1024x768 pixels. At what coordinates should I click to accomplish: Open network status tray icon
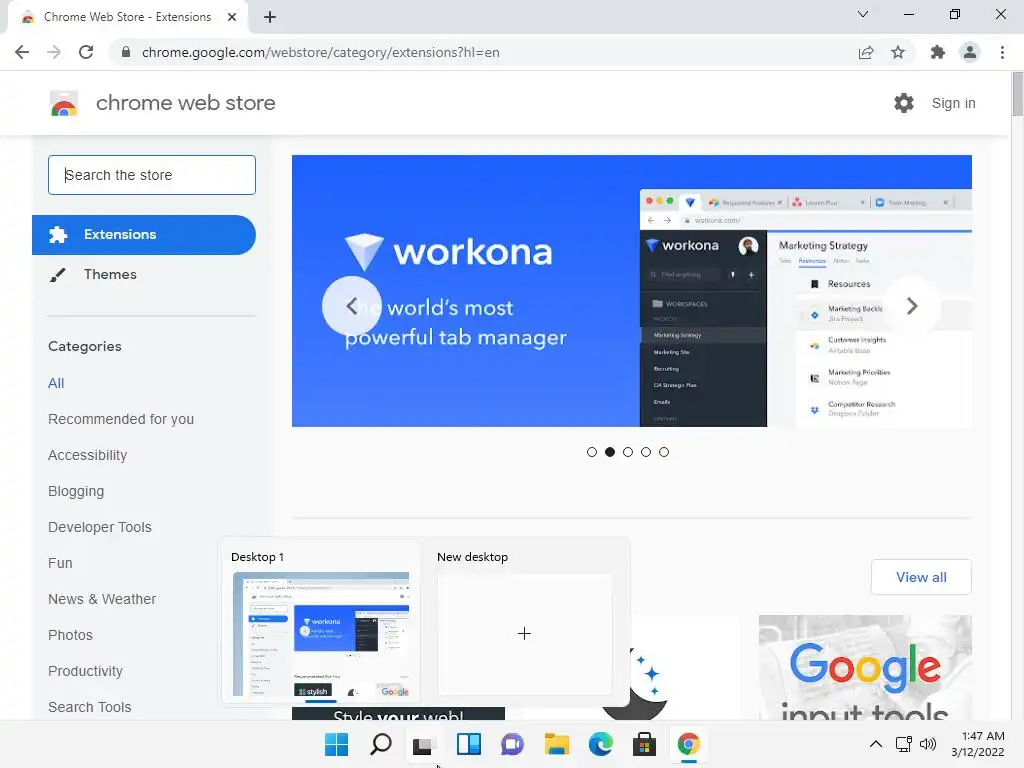[x=904, y=744]
